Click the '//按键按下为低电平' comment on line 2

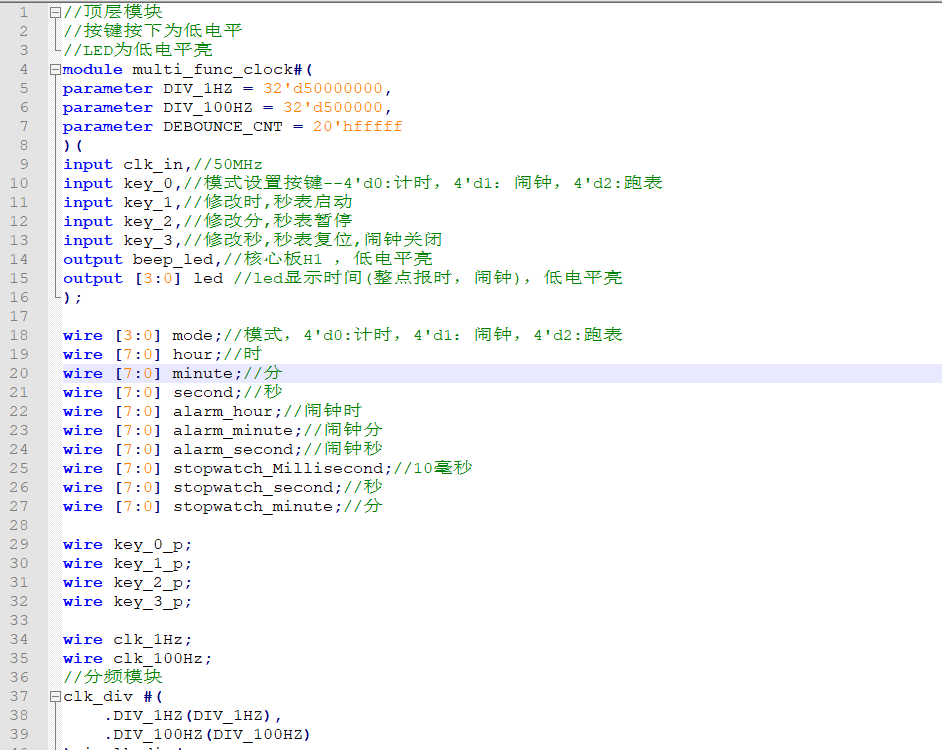153,31
